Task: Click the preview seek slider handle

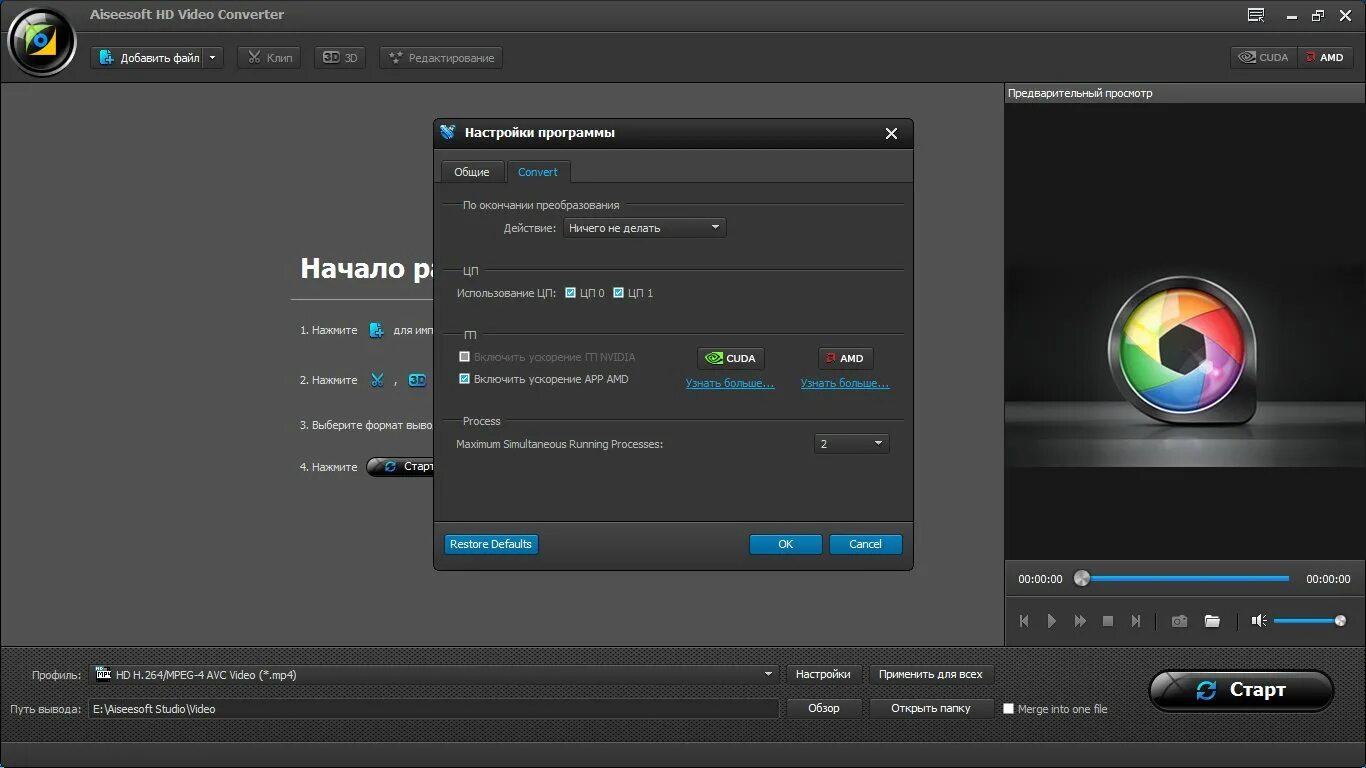Action: [1081, 578]
